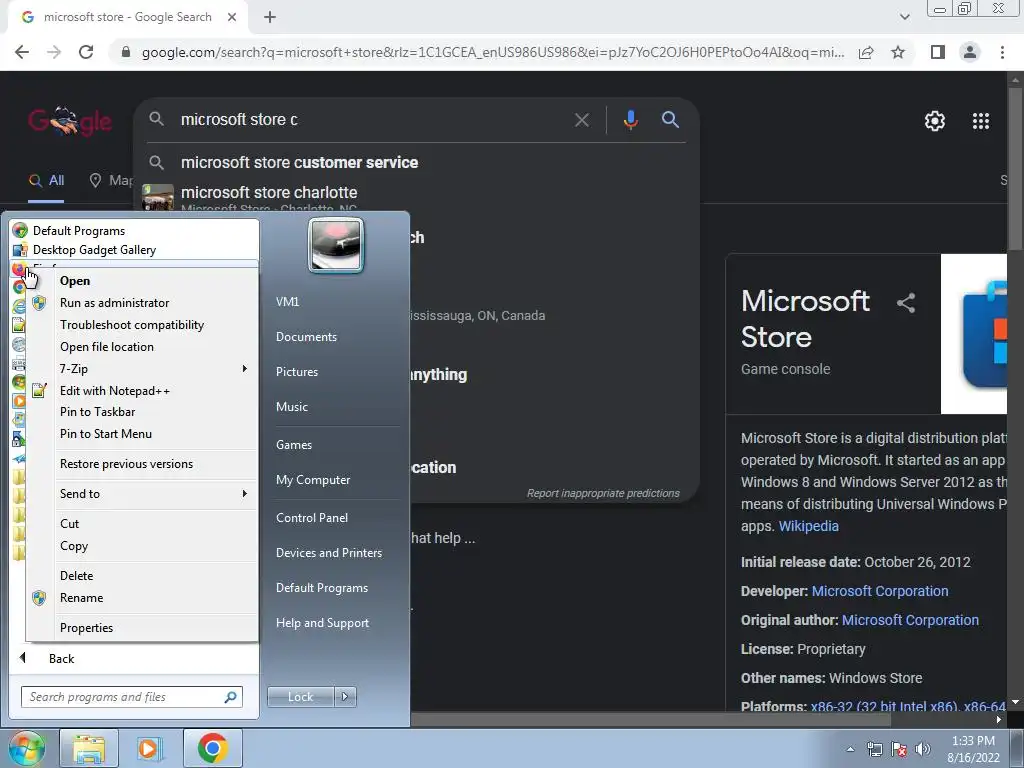
Task: Click the network tray icon
Action: point(874,750)
